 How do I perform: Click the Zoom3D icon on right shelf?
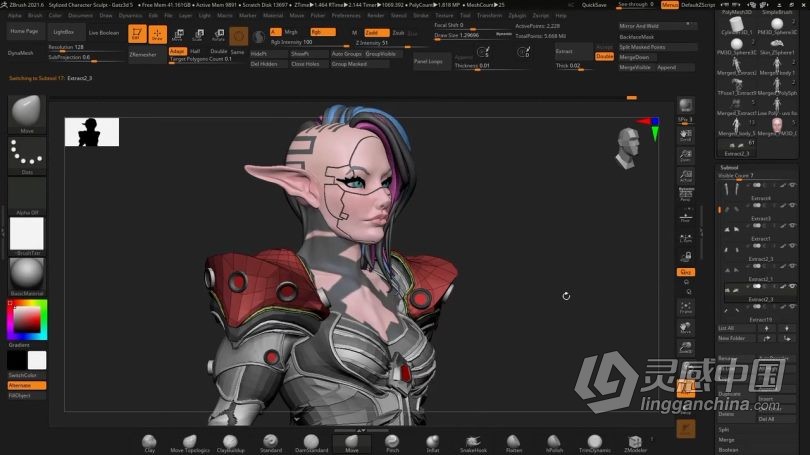686,348
